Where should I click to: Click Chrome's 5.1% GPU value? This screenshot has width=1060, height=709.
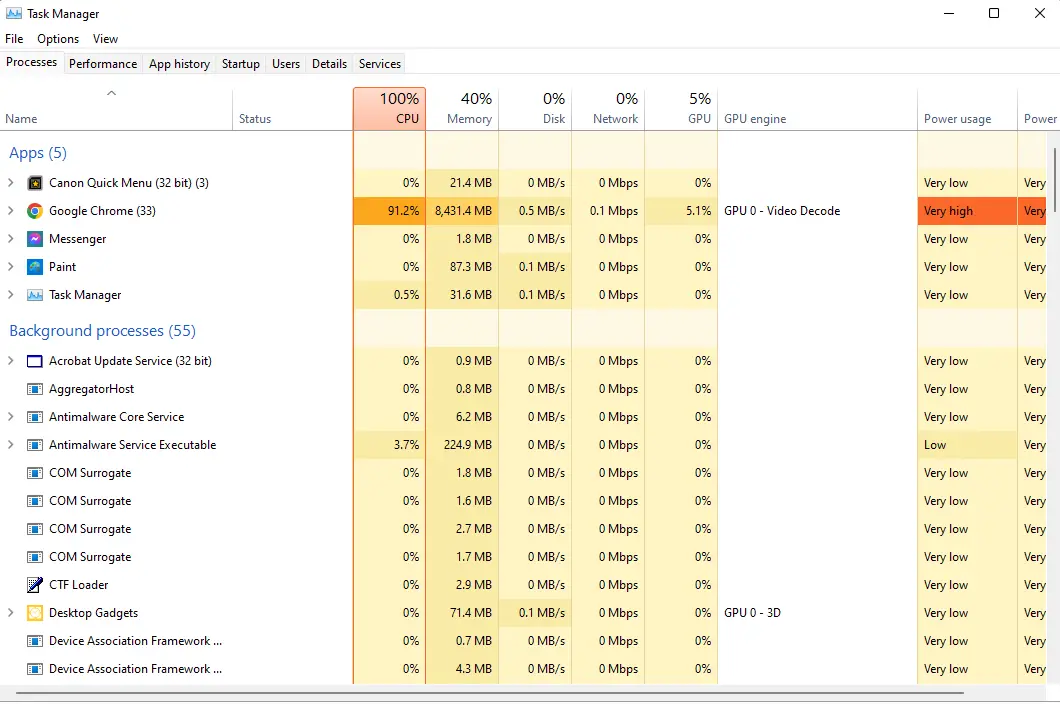[x=698, y=211]
